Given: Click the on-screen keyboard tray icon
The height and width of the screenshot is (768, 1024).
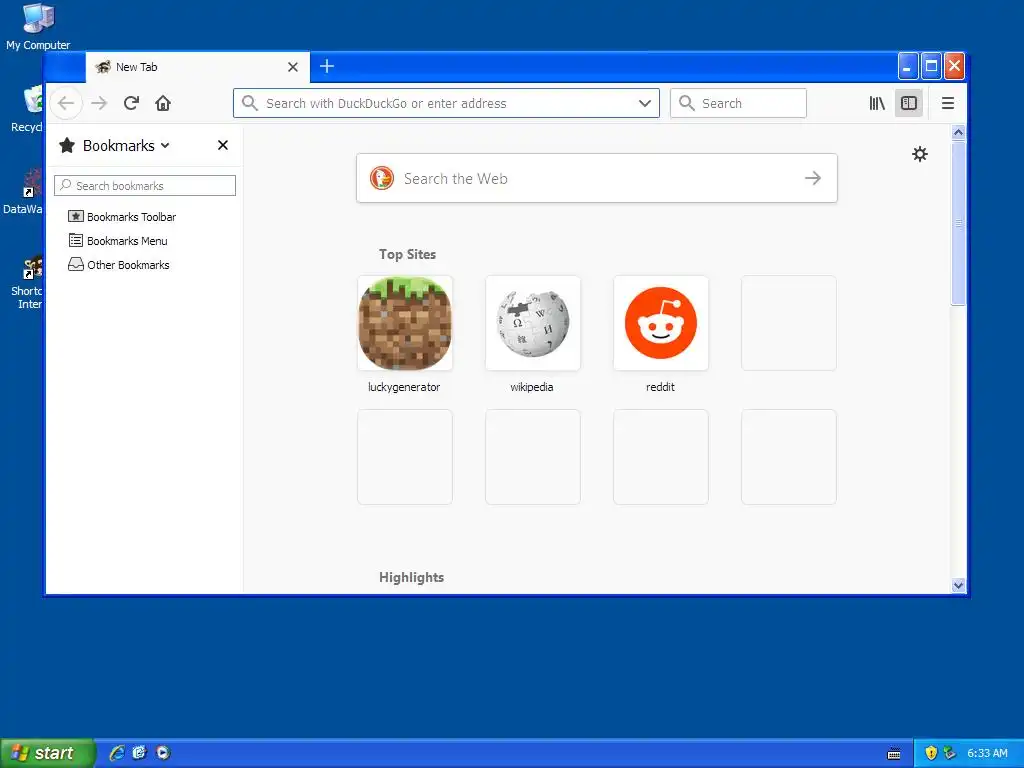Looking at the screenshot, I should point(894,754).
